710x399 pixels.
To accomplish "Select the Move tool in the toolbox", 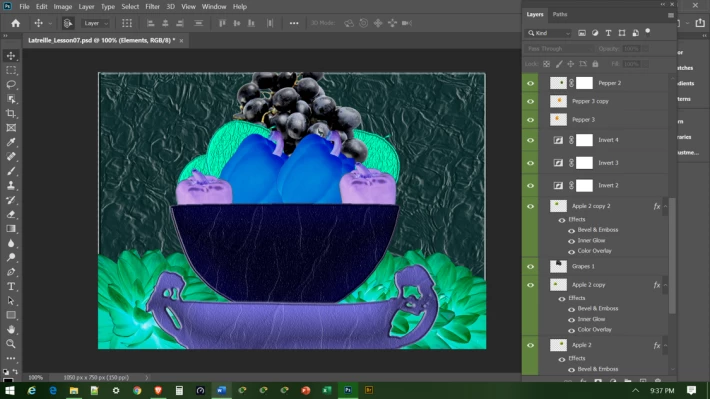I will [x=11, y=56].
